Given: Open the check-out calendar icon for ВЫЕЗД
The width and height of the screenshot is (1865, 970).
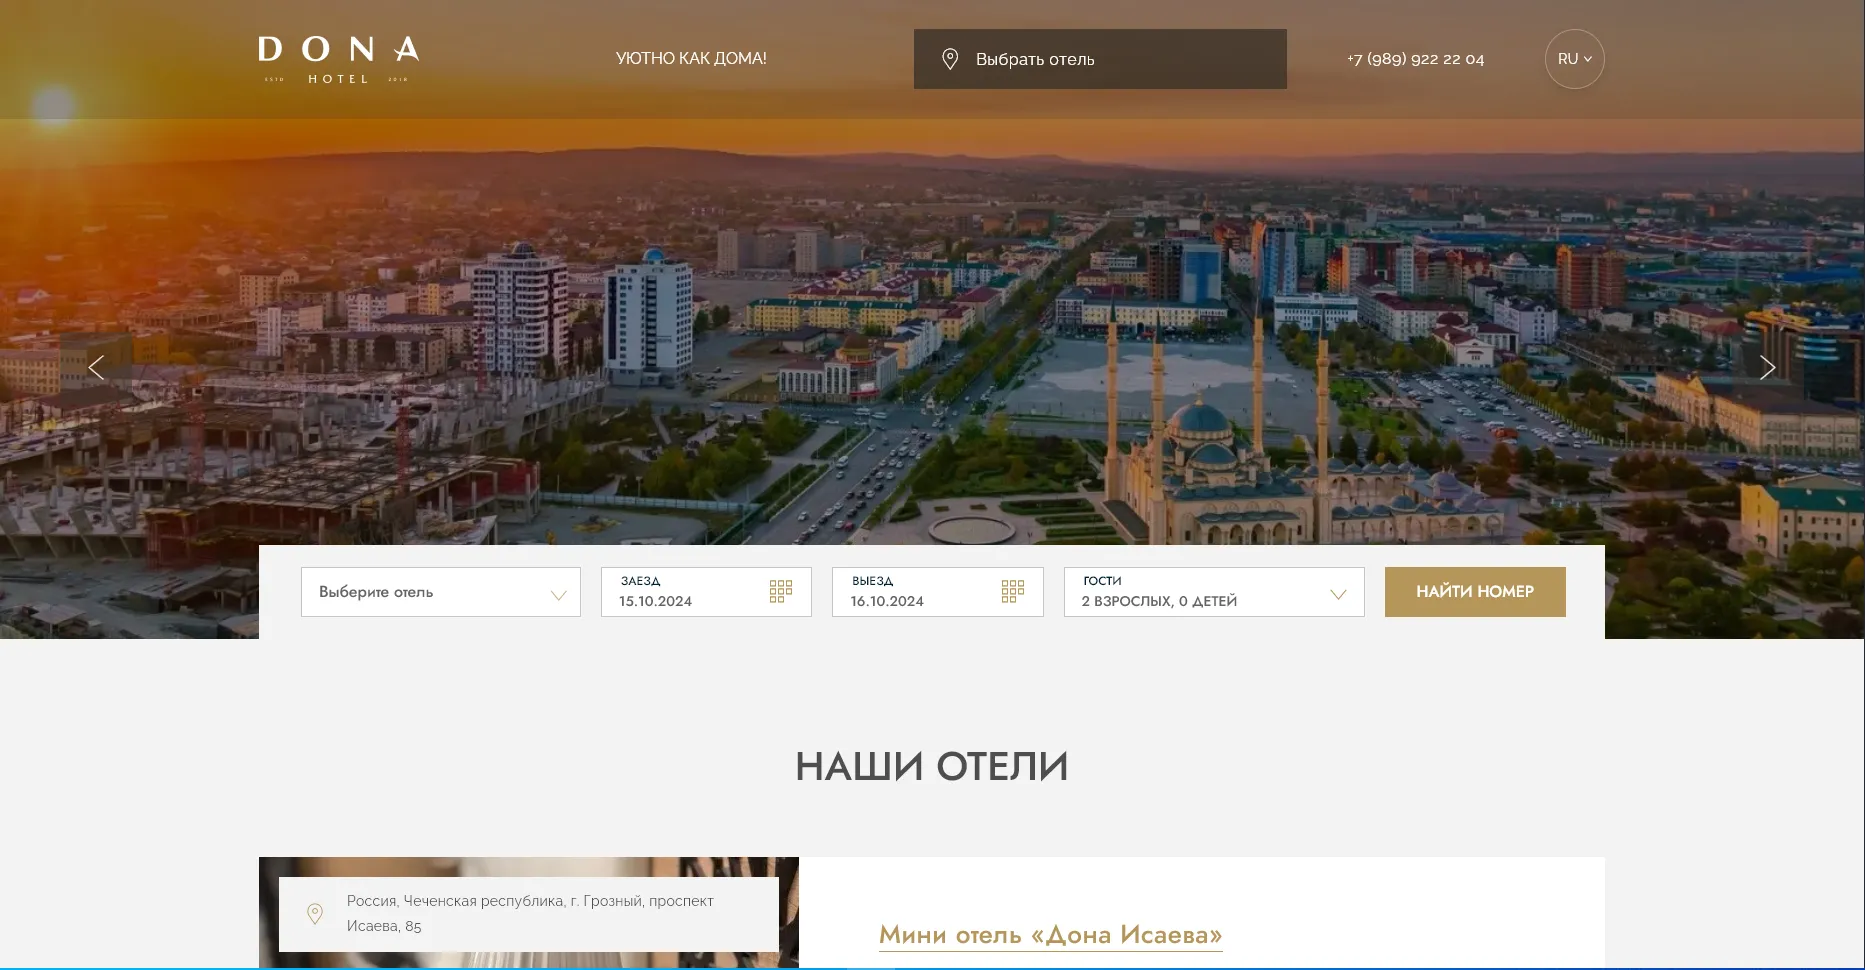Looking at the screenshot, I should (1012, 590).
